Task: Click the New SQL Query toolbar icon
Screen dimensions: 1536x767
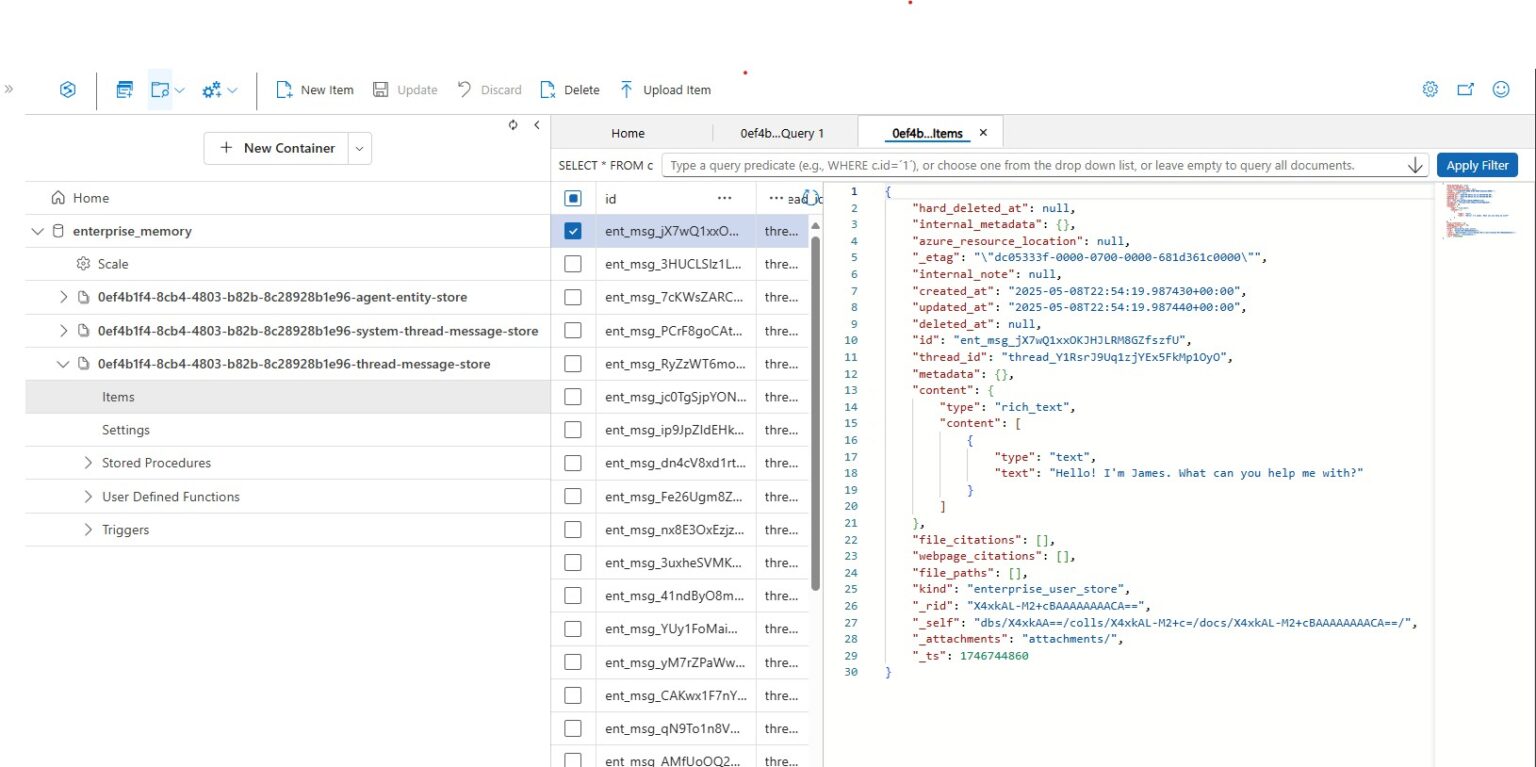Action: [x=125, y=90]
